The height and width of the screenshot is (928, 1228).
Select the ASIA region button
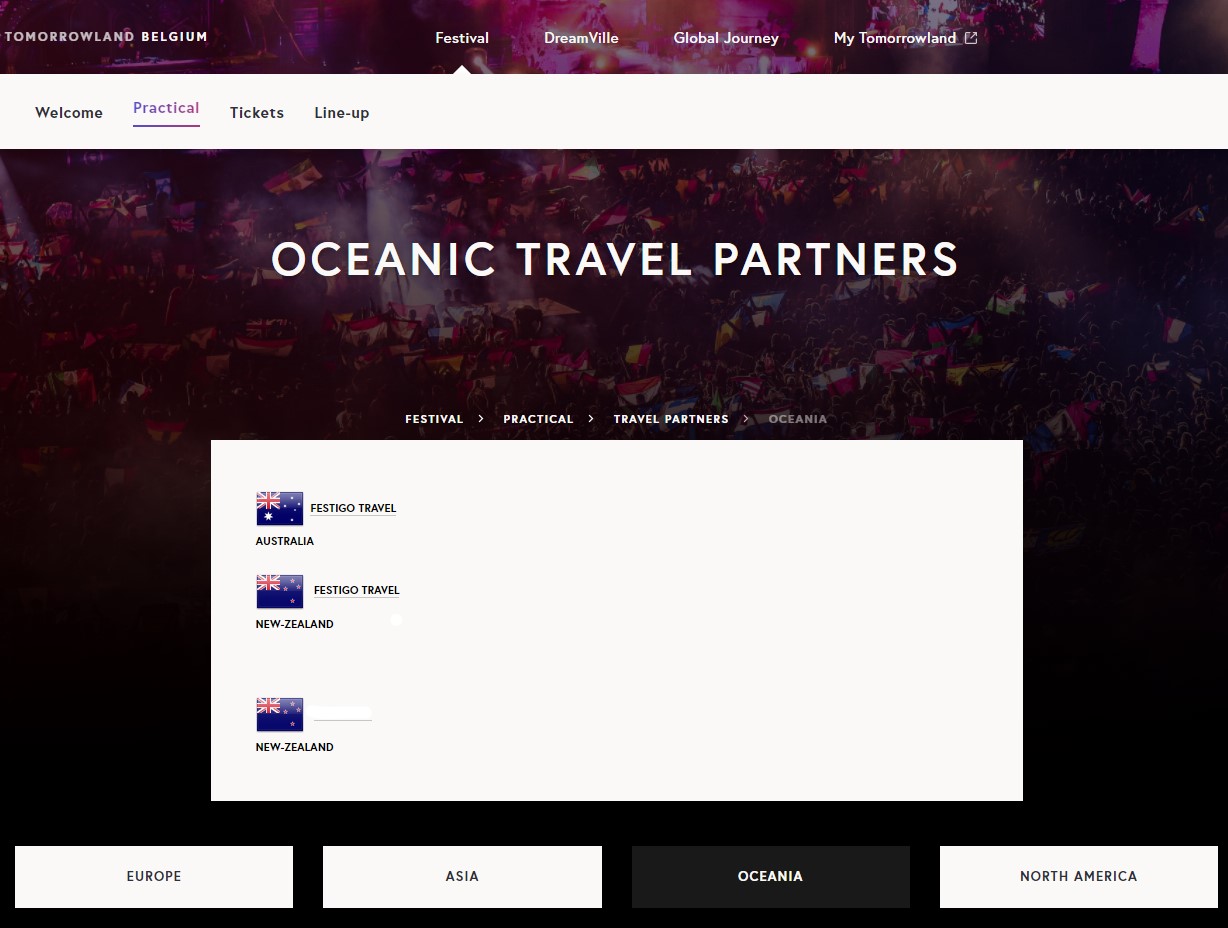coord(462,877)
